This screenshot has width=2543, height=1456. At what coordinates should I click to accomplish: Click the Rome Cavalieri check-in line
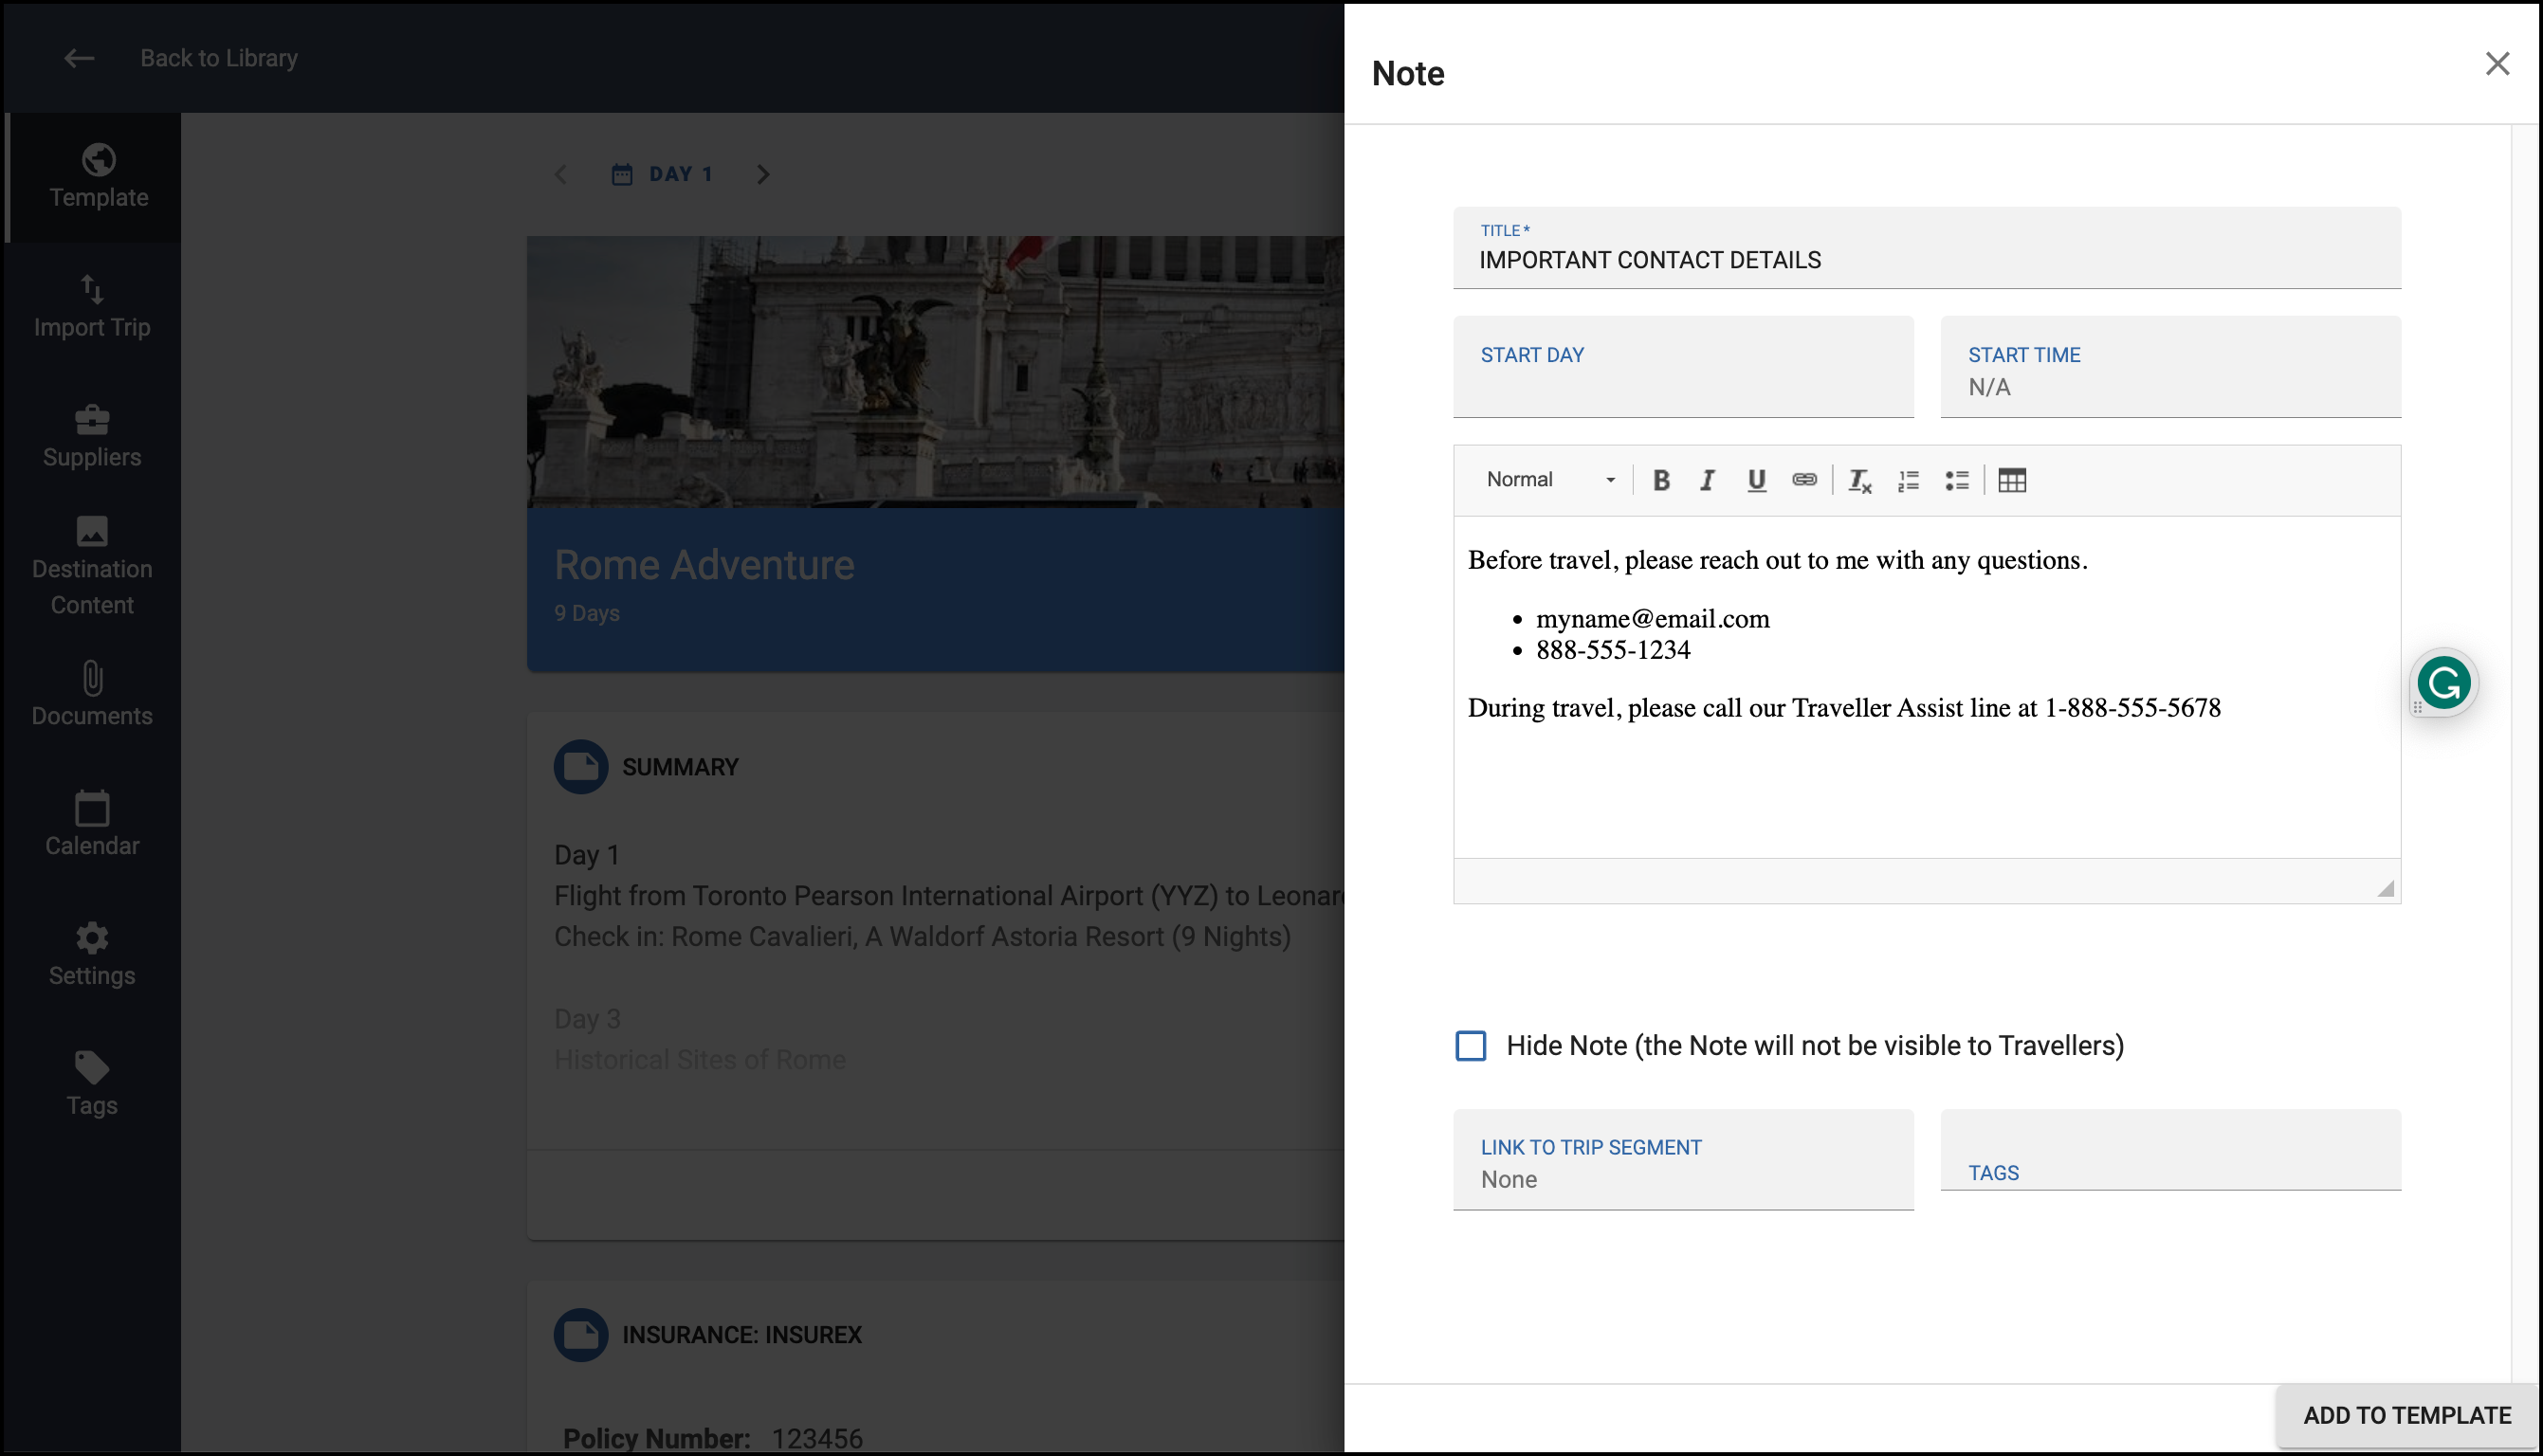(922, 937)
